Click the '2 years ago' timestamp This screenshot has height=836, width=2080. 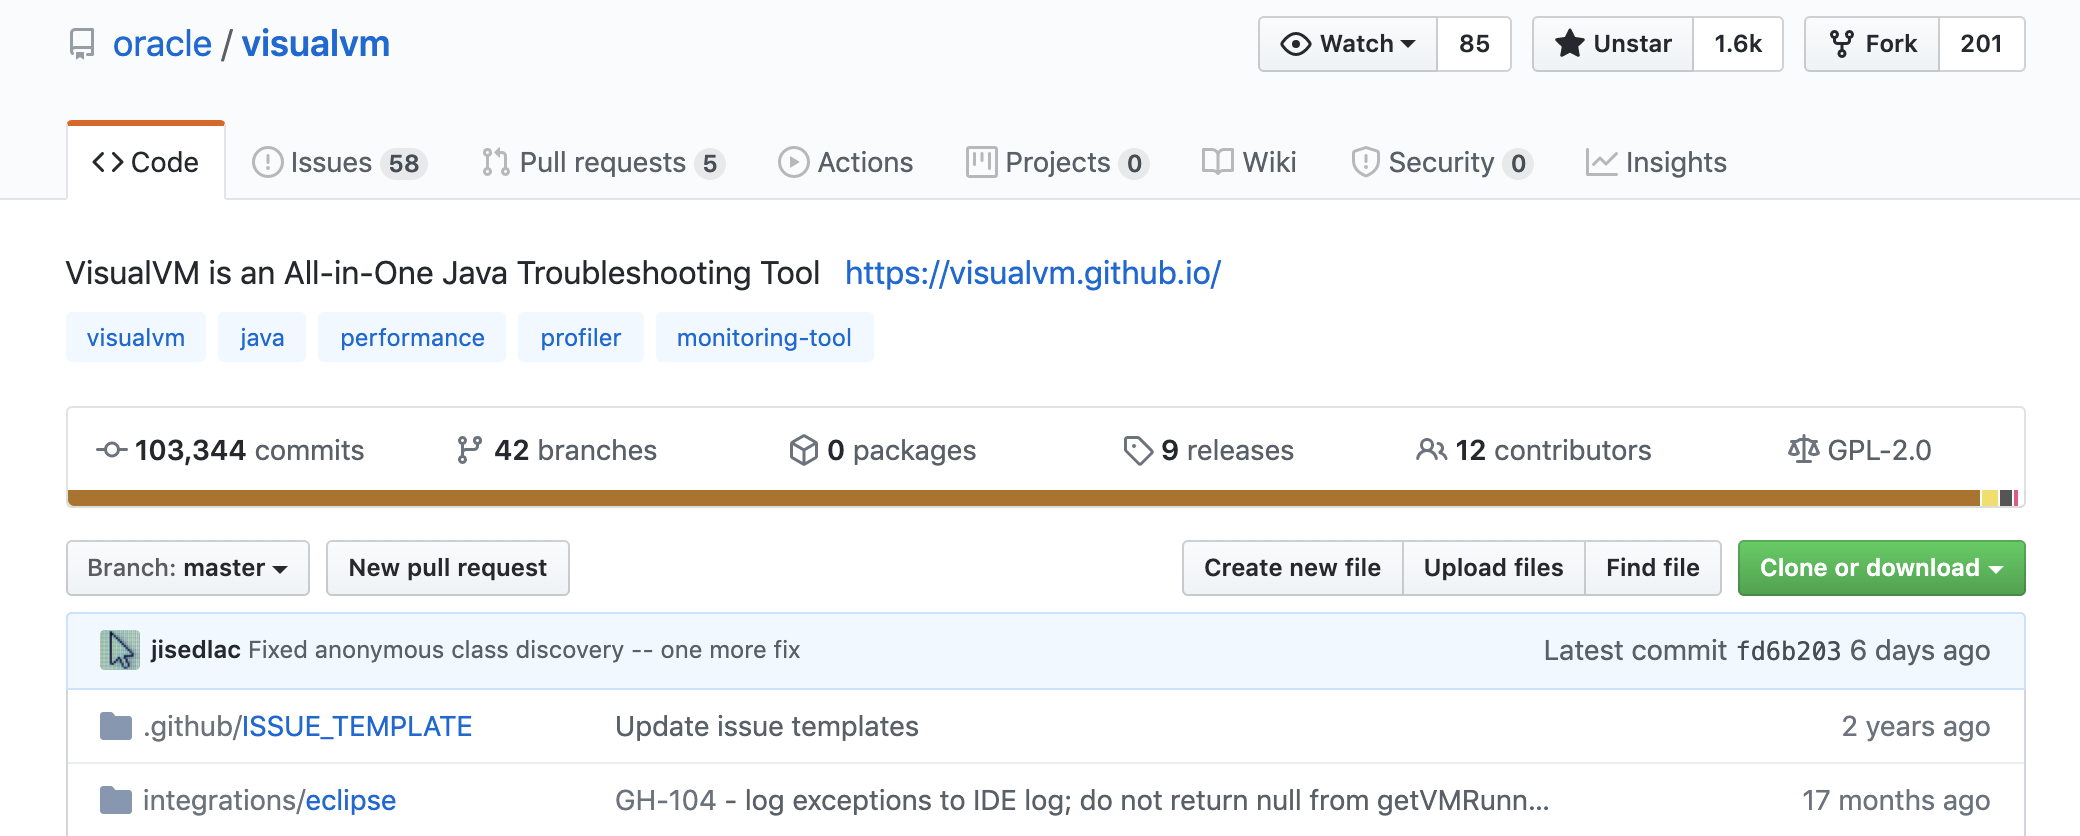tap(1916, 726)
